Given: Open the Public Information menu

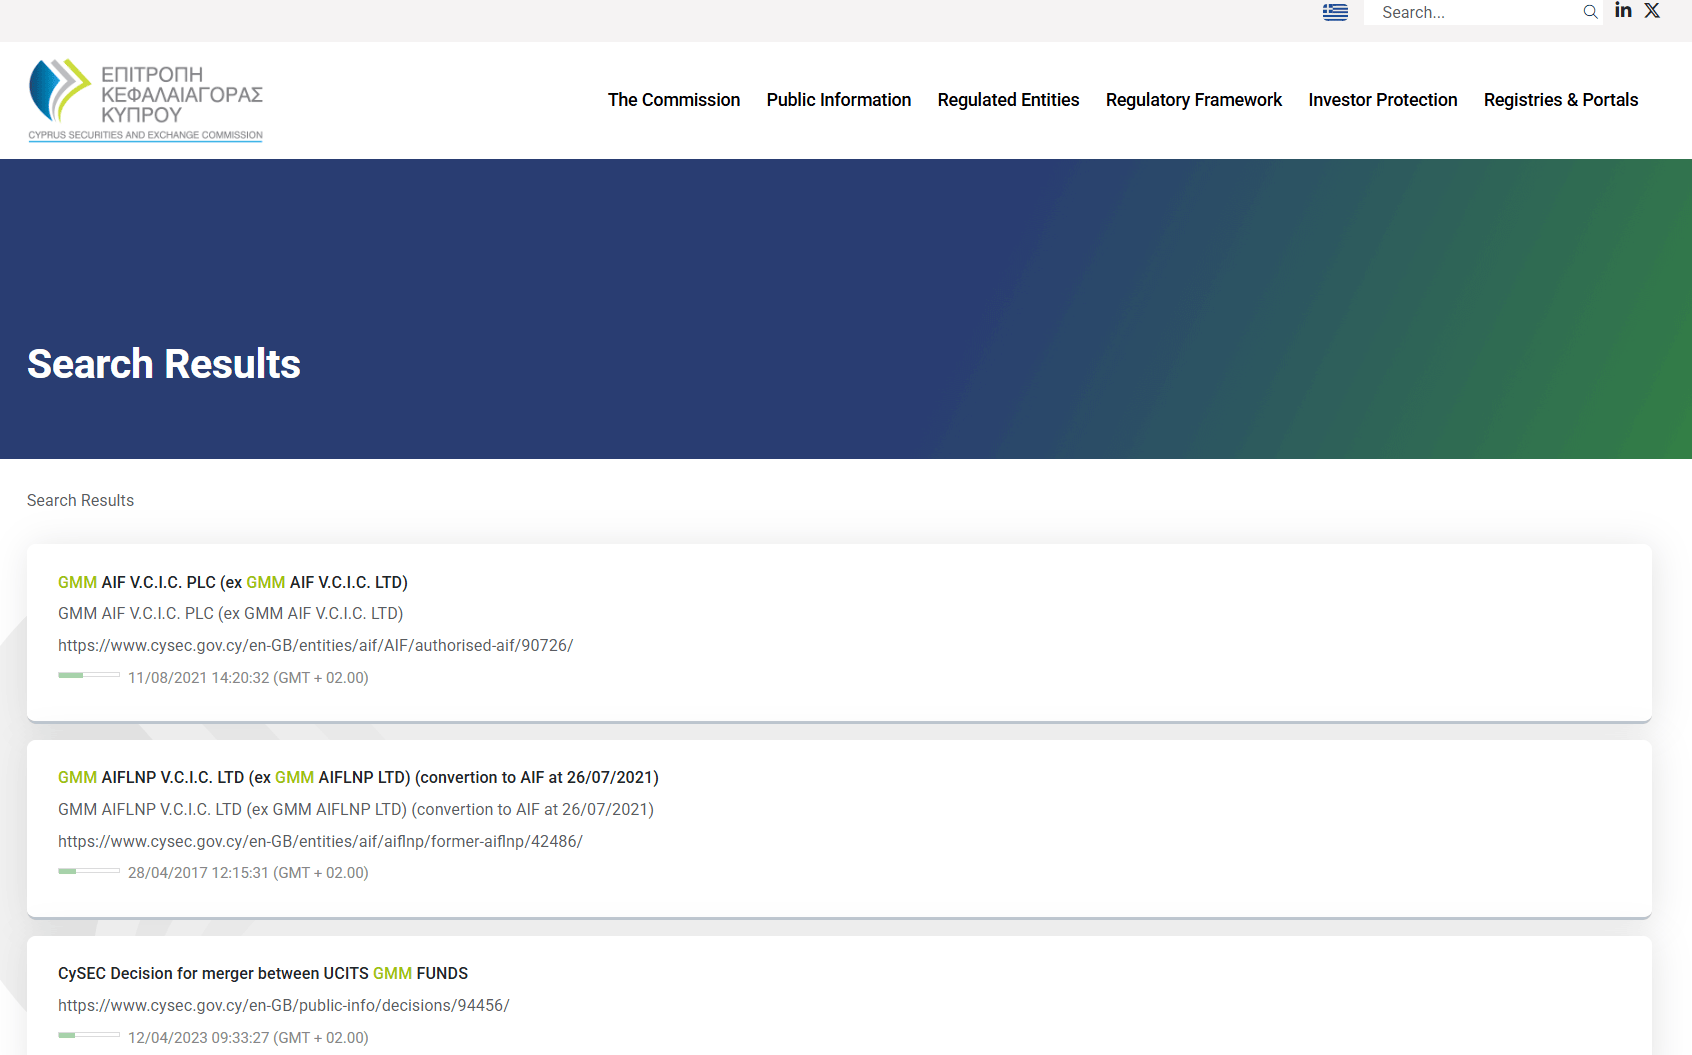Looking at the screenshot, I should [839, 100].
